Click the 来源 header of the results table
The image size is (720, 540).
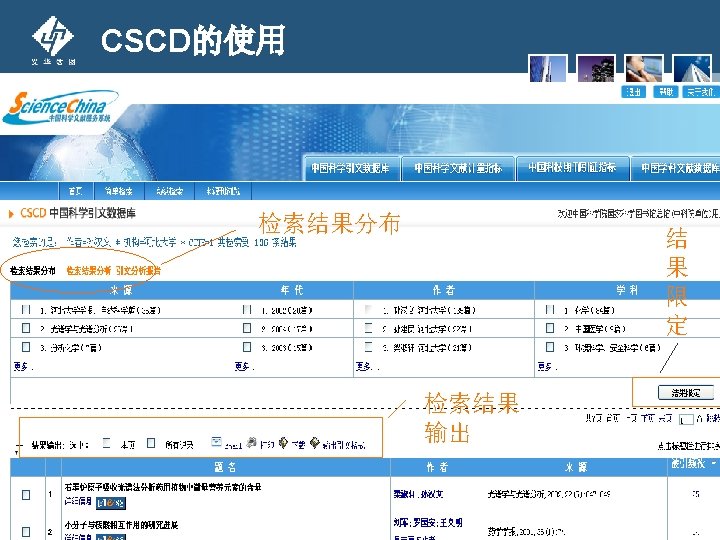tap(576, 467)
